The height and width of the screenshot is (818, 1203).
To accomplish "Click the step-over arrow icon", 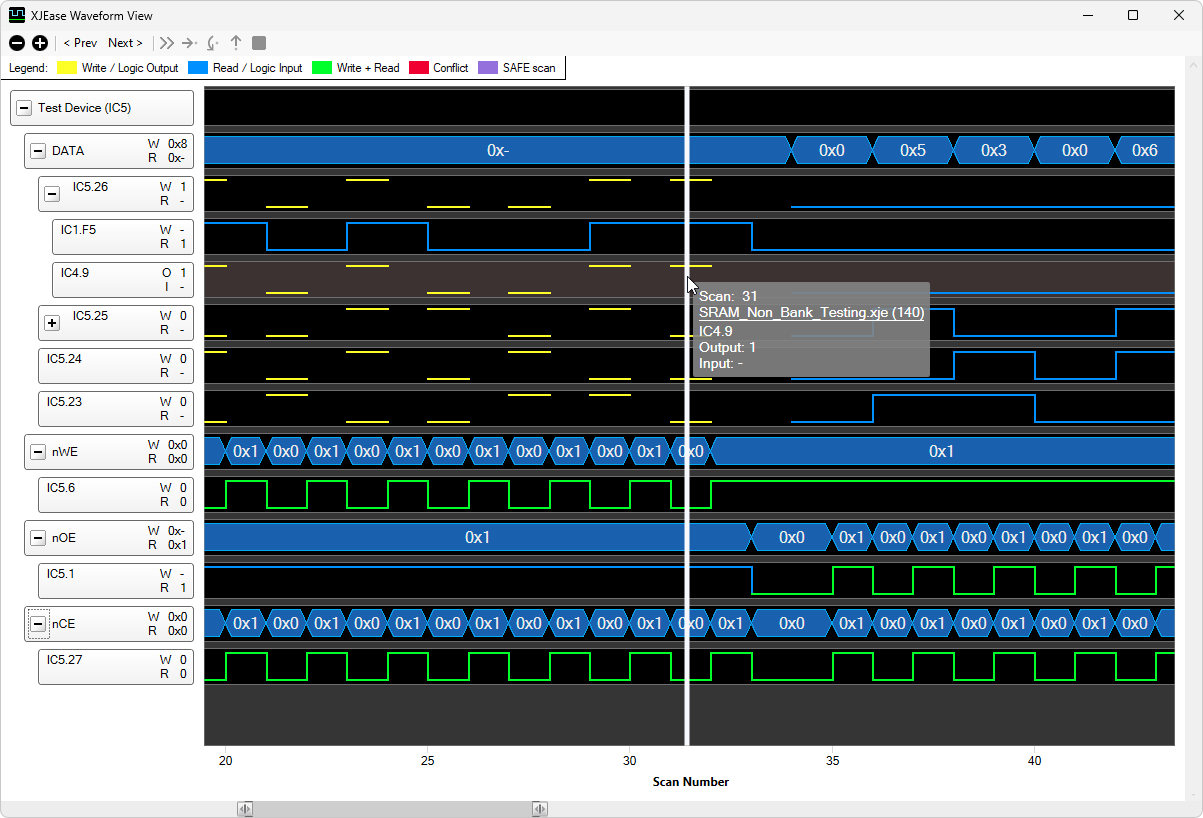I will (x=189, y=43).
